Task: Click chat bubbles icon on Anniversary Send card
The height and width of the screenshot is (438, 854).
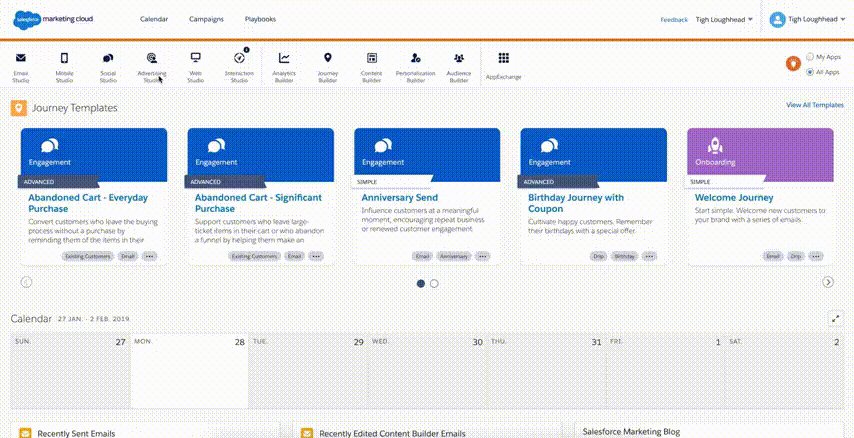Action: pos(383,145)
